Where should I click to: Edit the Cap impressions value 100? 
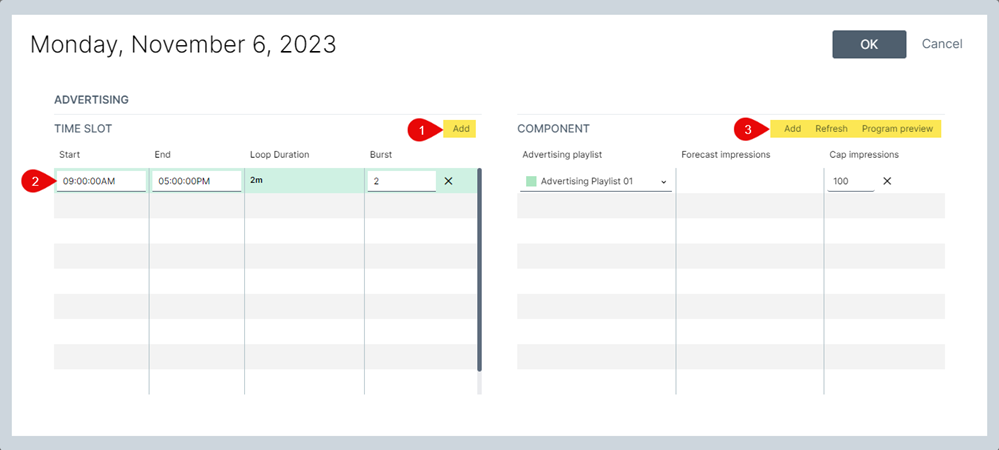click(x=850, y=181)
